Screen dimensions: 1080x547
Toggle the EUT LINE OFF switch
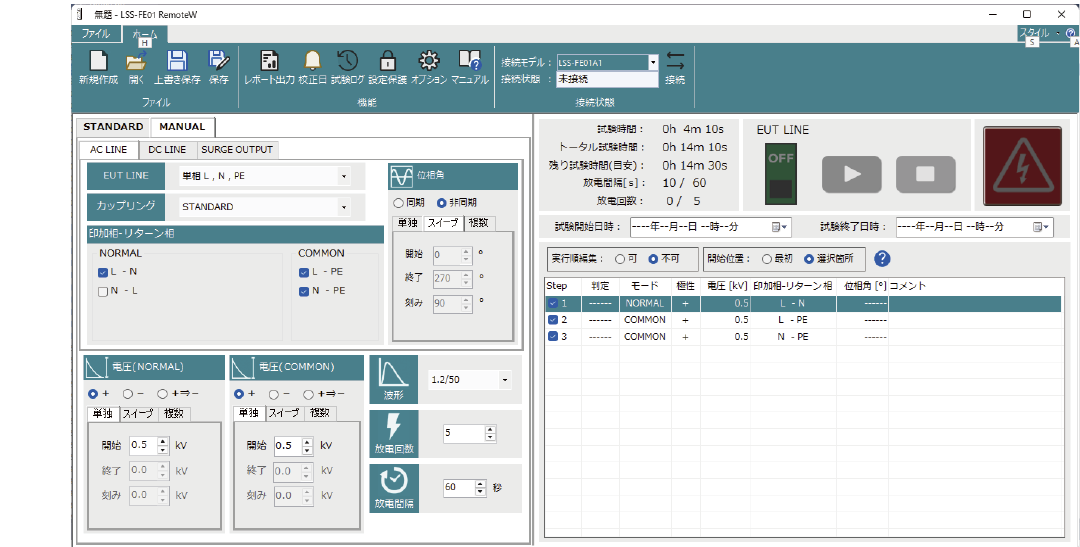[x=779, y=173]
